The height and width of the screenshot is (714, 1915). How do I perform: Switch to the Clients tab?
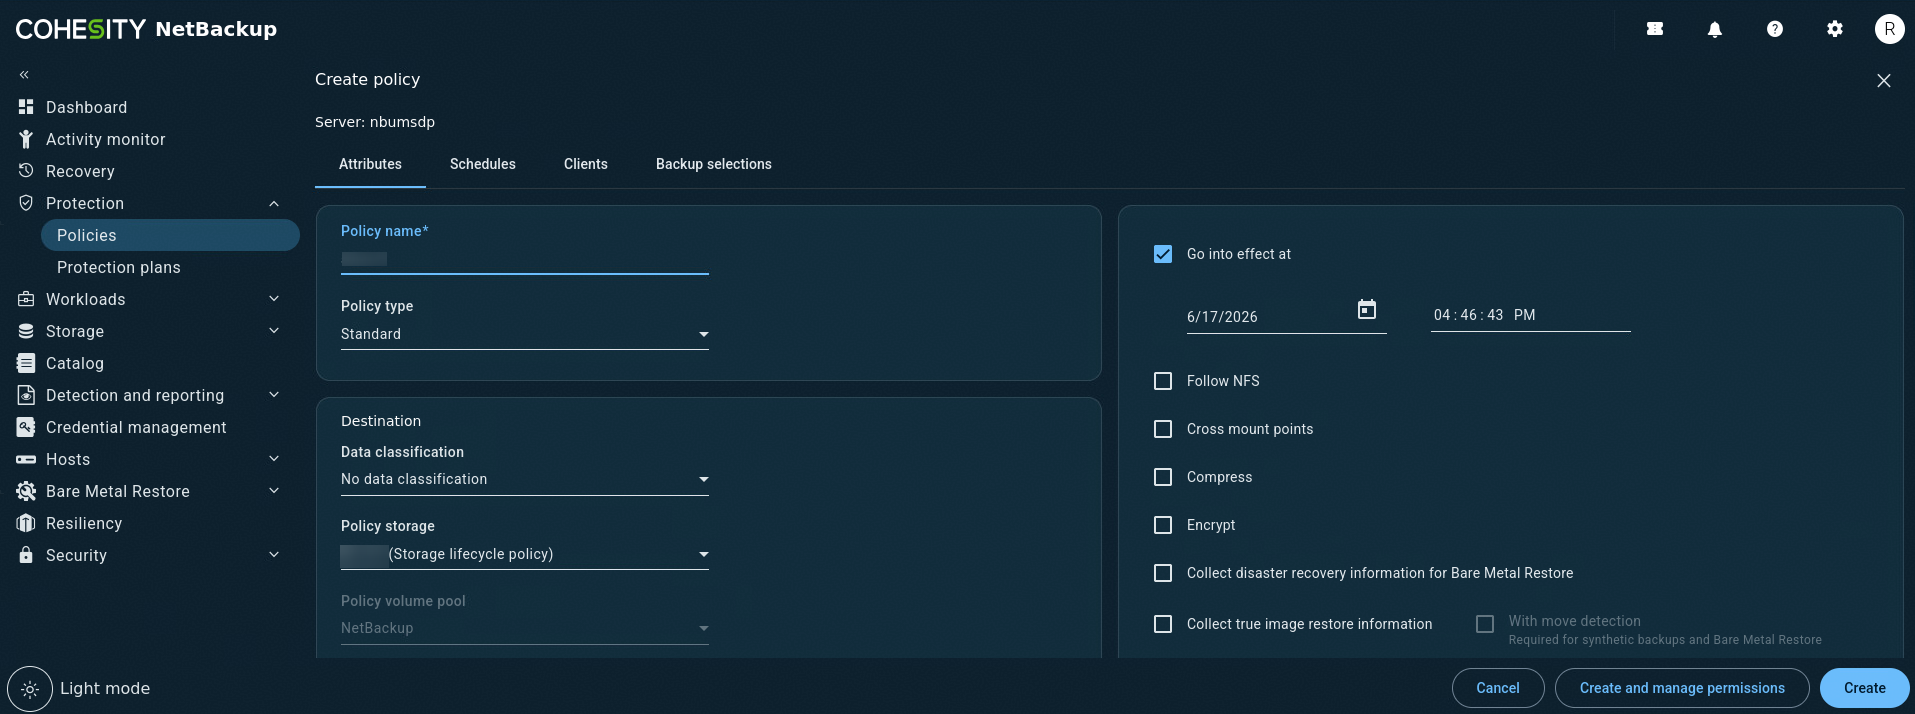586,164
